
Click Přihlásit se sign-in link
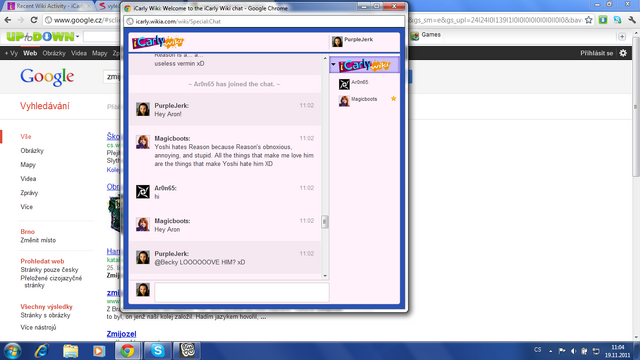tap(597, 53)
